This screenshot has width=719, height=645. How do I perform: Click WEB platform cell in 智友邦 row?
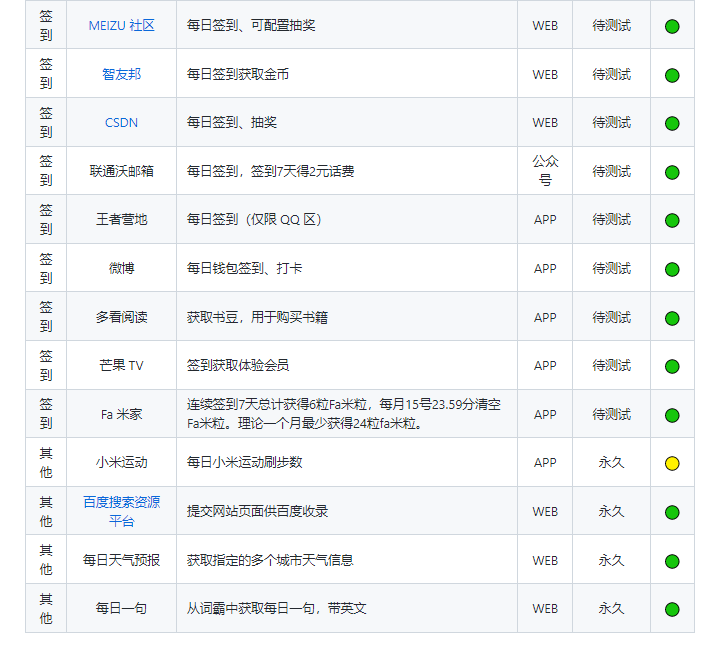[x=545, y=75]
